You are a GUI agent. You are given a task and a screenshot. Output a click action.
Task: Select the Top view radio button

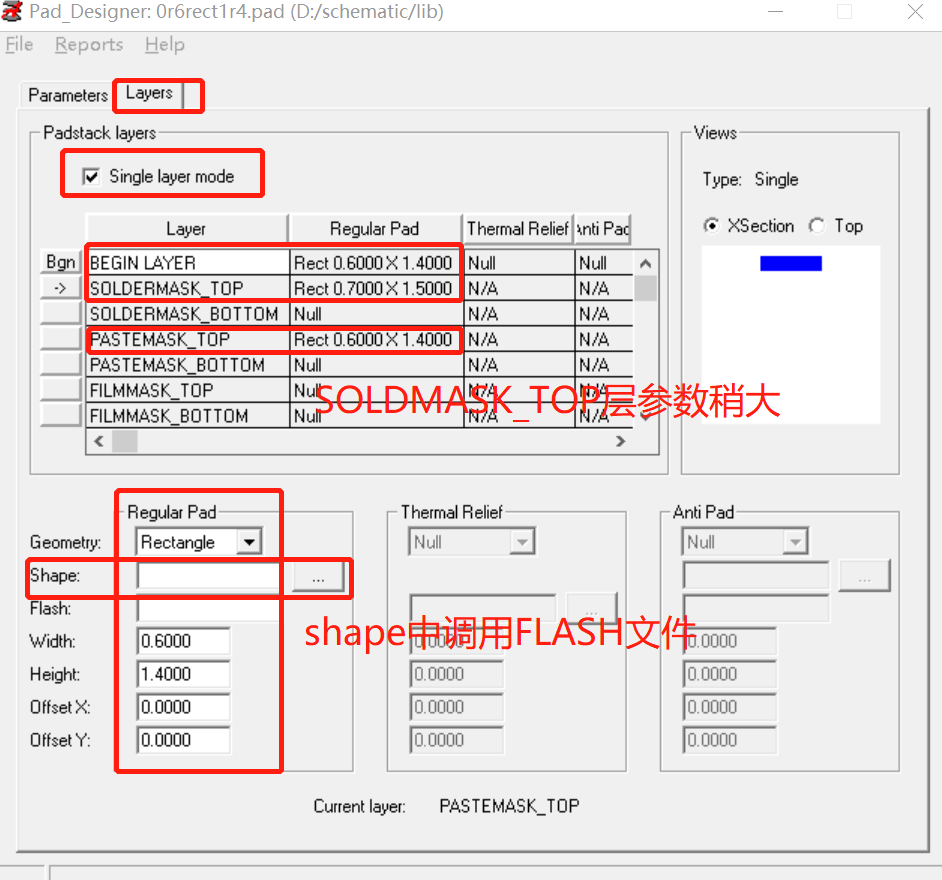click(816, 226)
